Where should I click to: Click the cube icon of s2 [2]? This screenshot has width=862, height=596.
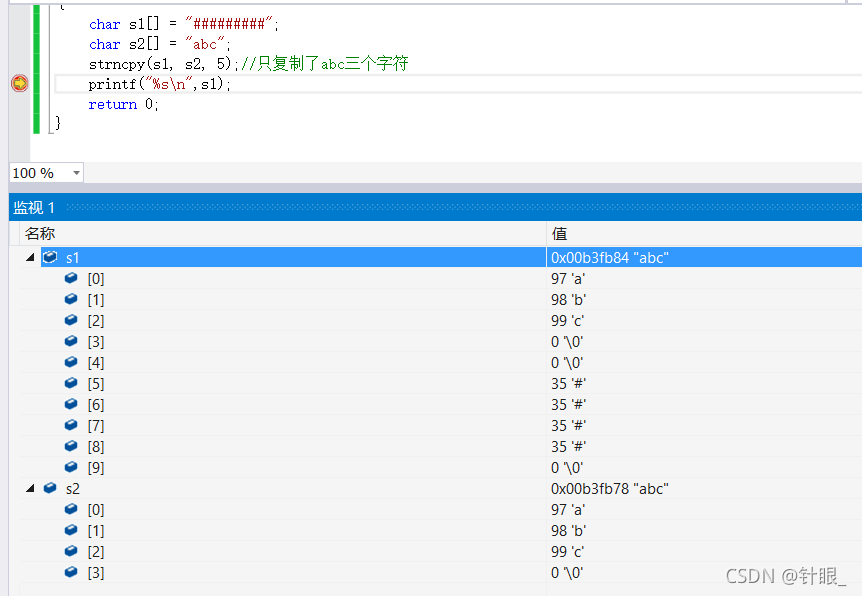pyautogui.click(x=71, y=551)
